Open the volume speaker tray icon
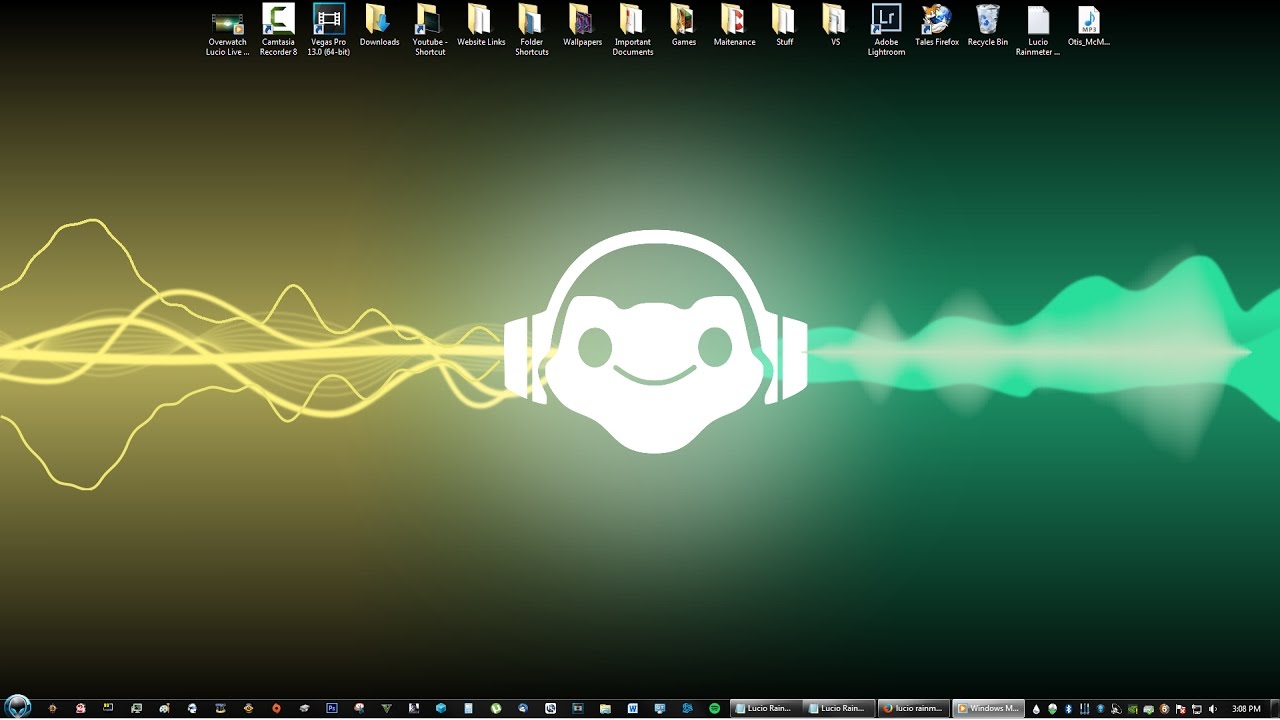Screen dimensions: 1280x720 coord(1213,708)
